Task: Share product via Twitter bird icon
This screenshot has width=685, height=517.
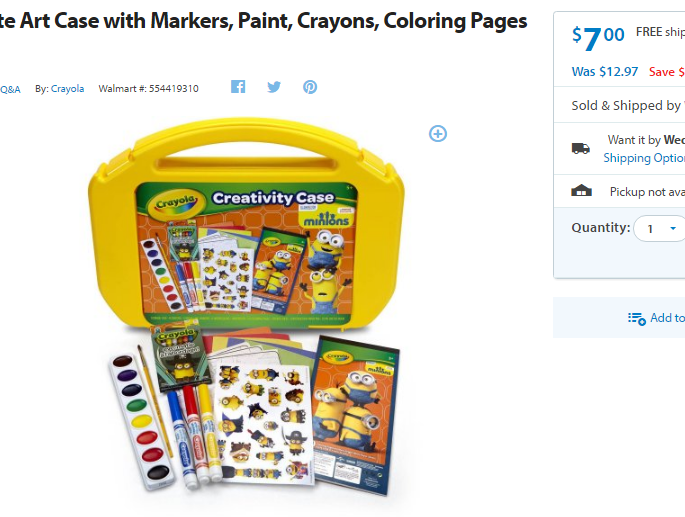Action: coord(274,87)
